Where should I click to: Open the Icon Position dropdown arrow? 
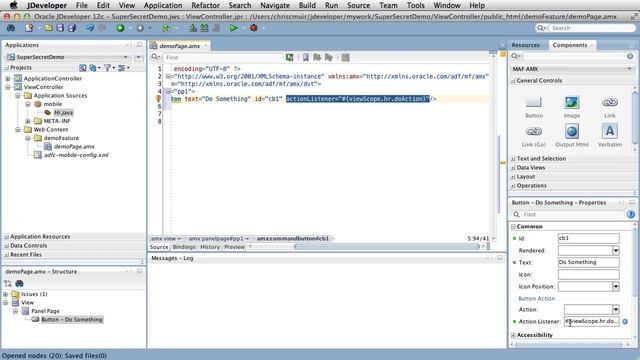[616, 287]
